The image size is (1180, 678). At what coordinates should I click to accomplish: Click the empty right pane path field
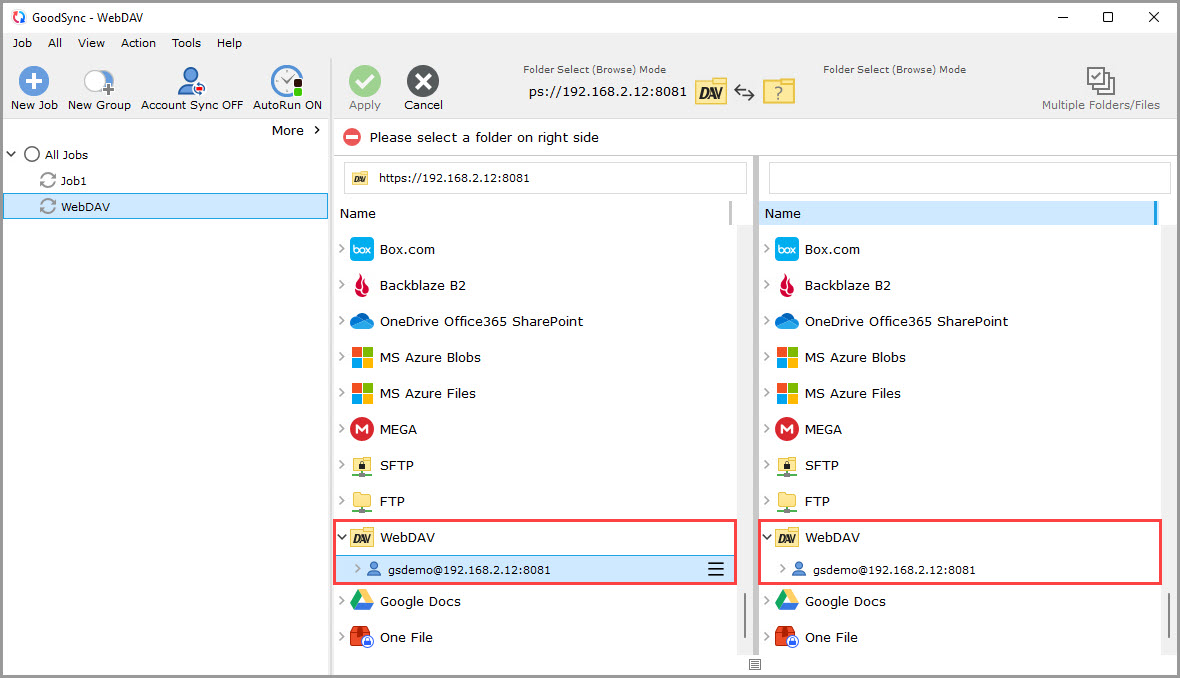[969, 178]
